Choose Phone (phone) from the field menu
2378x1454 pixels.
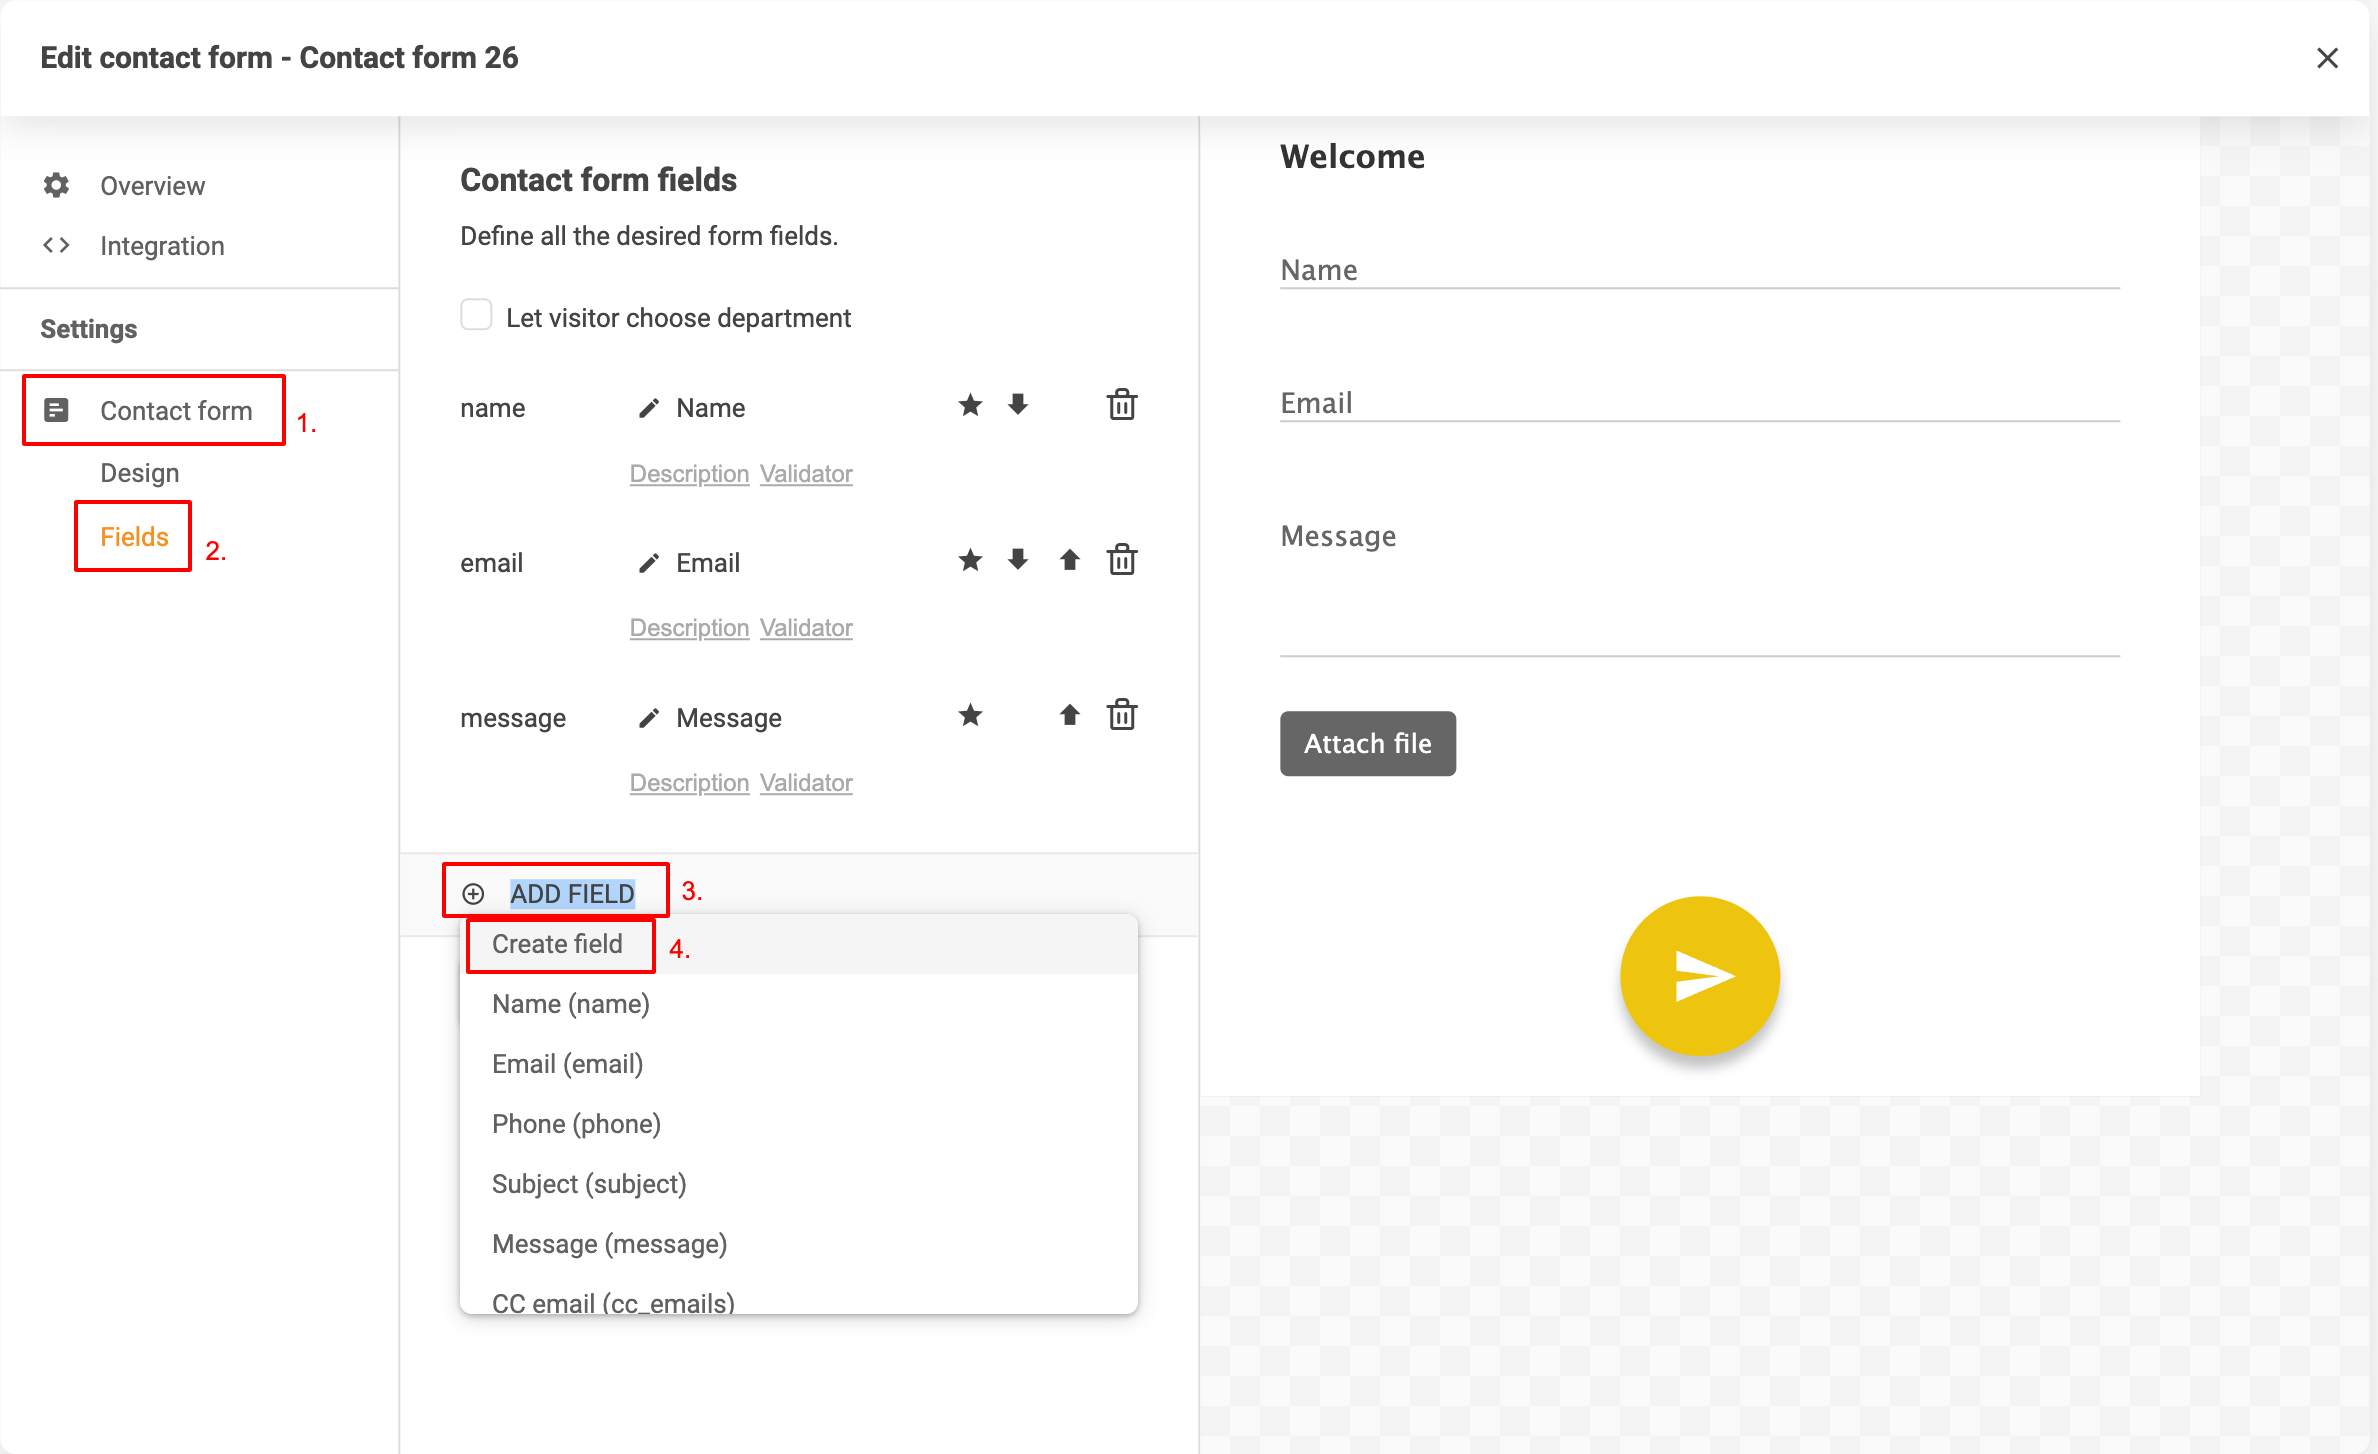576,1123
